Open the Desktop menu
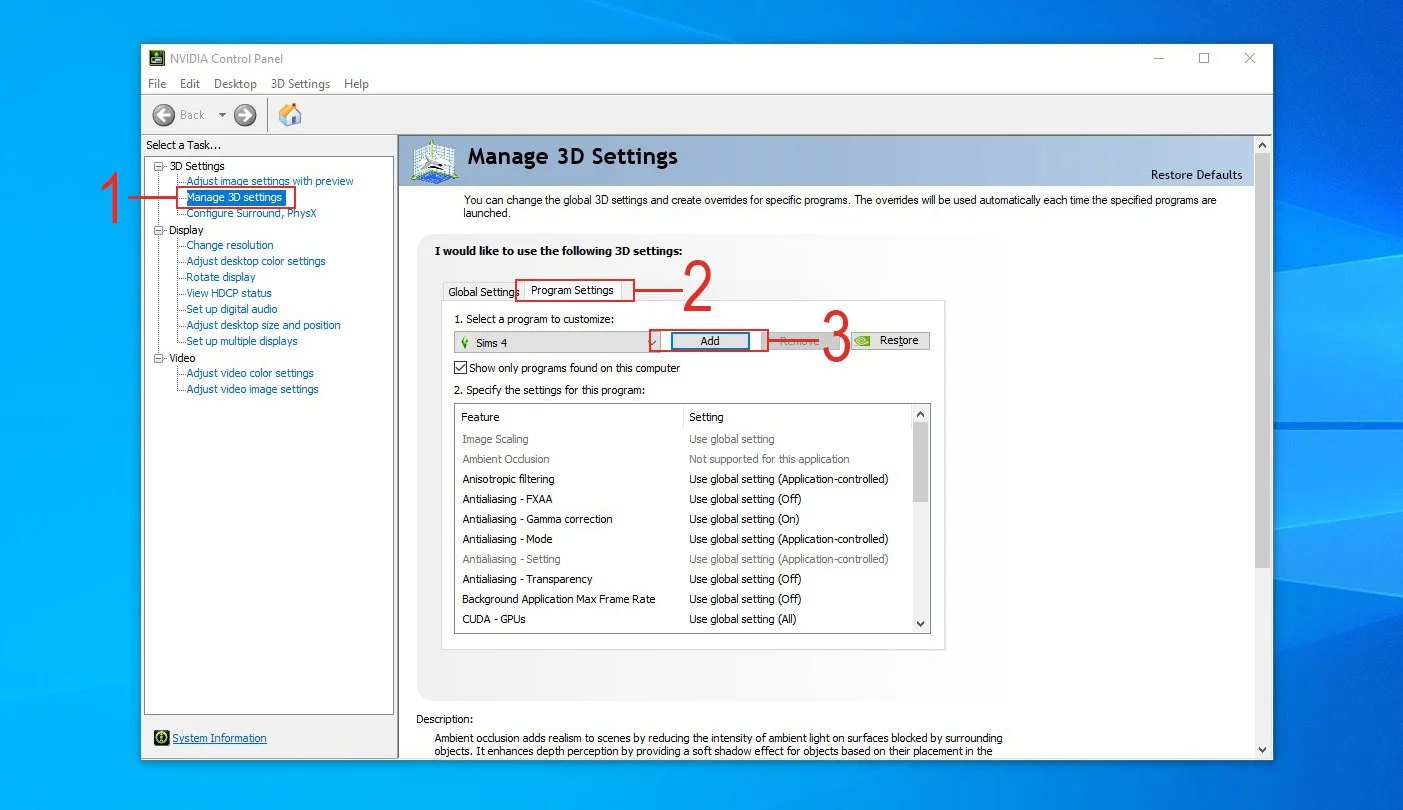 (235, 84)
